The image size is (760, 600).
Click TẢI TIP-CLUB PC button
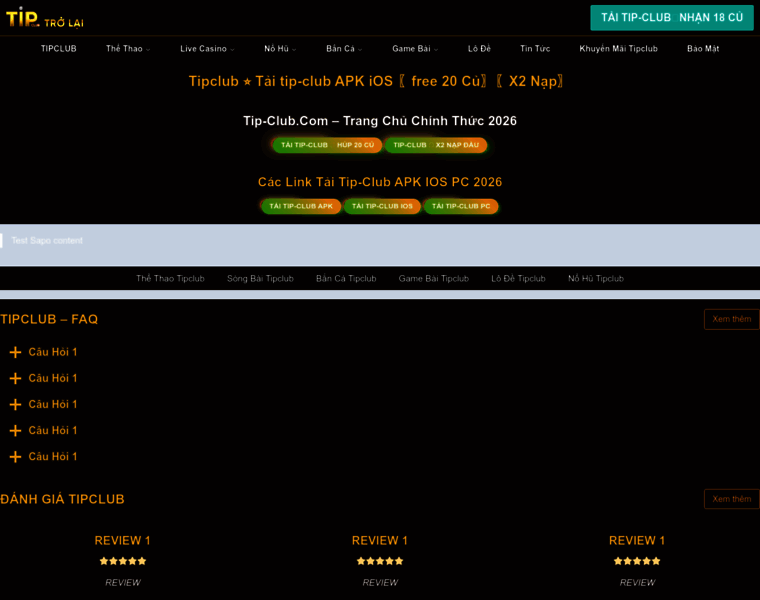pos(461,206)
